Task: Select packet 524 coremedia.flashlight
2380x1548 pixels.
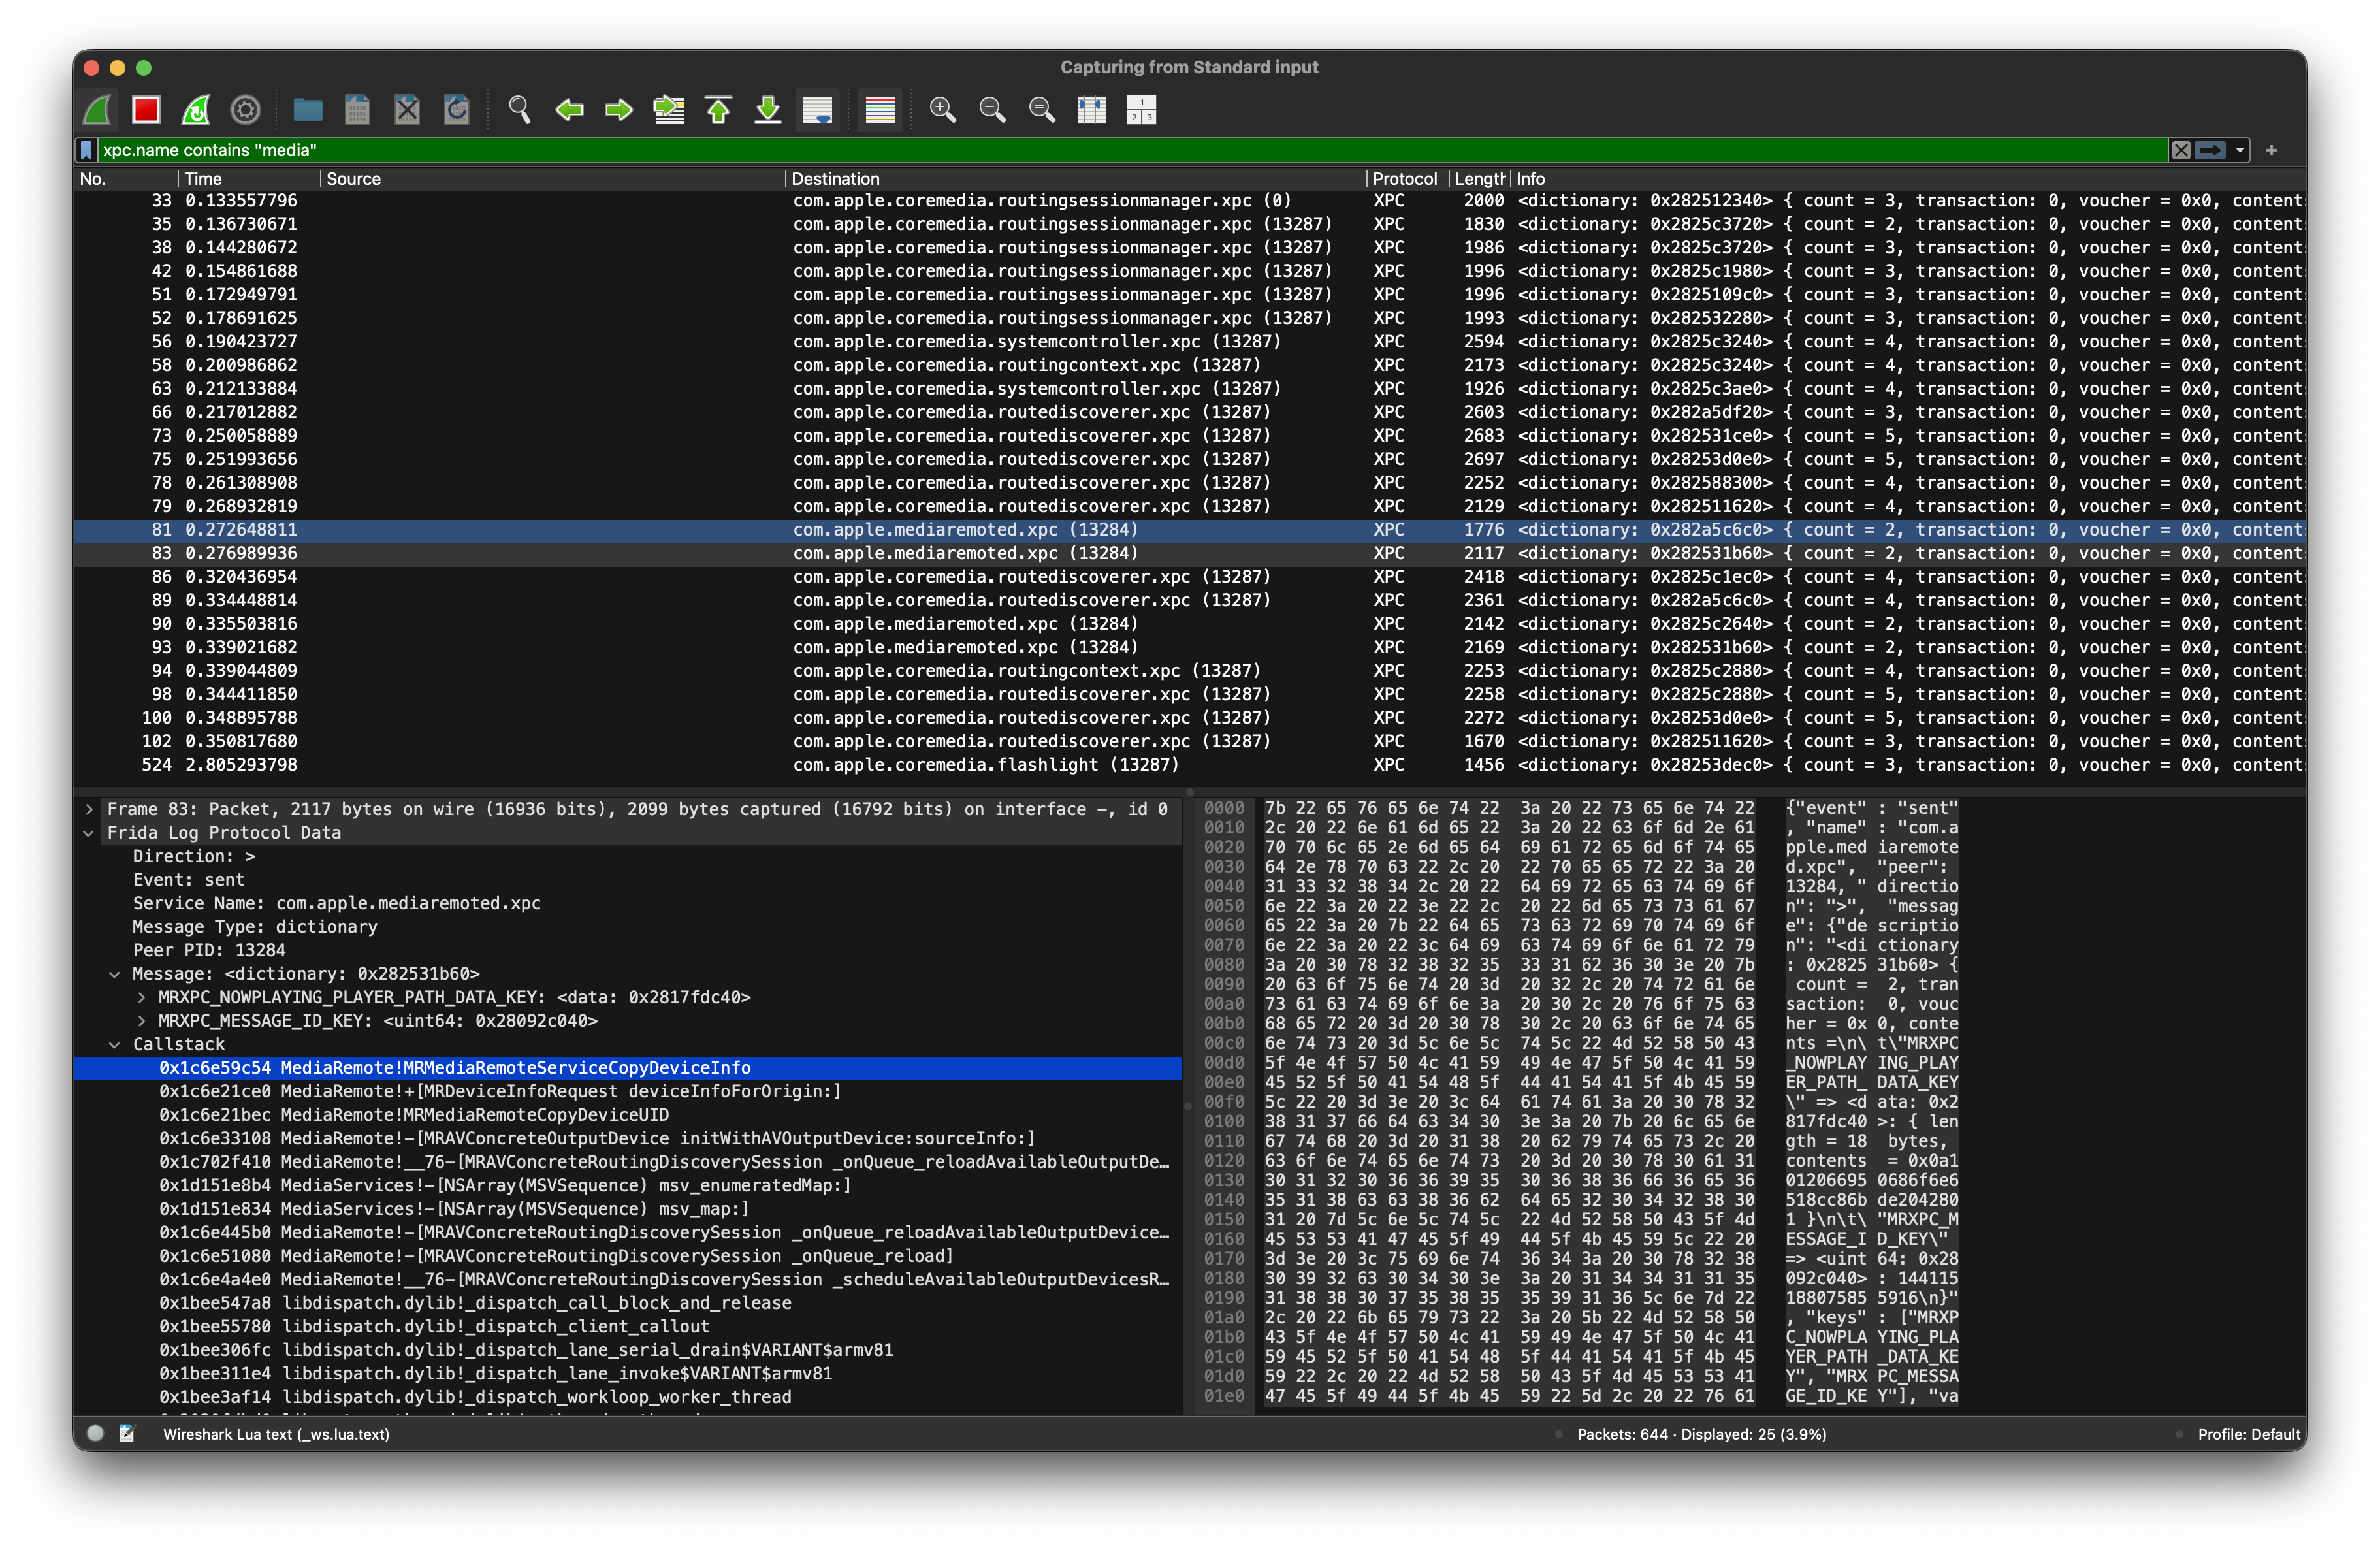Action: click(1190, 765)
